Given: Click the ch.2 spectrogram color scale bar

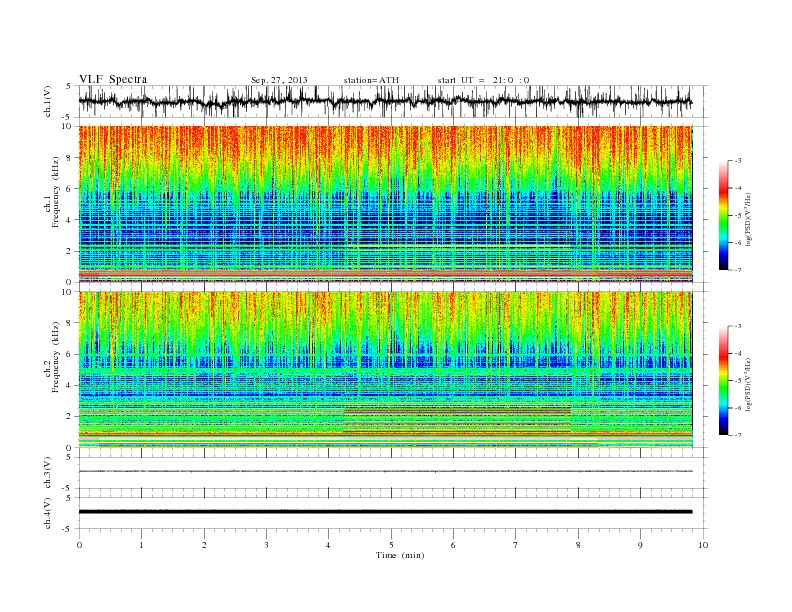Looking at the screenshot, I should point(724,380).
